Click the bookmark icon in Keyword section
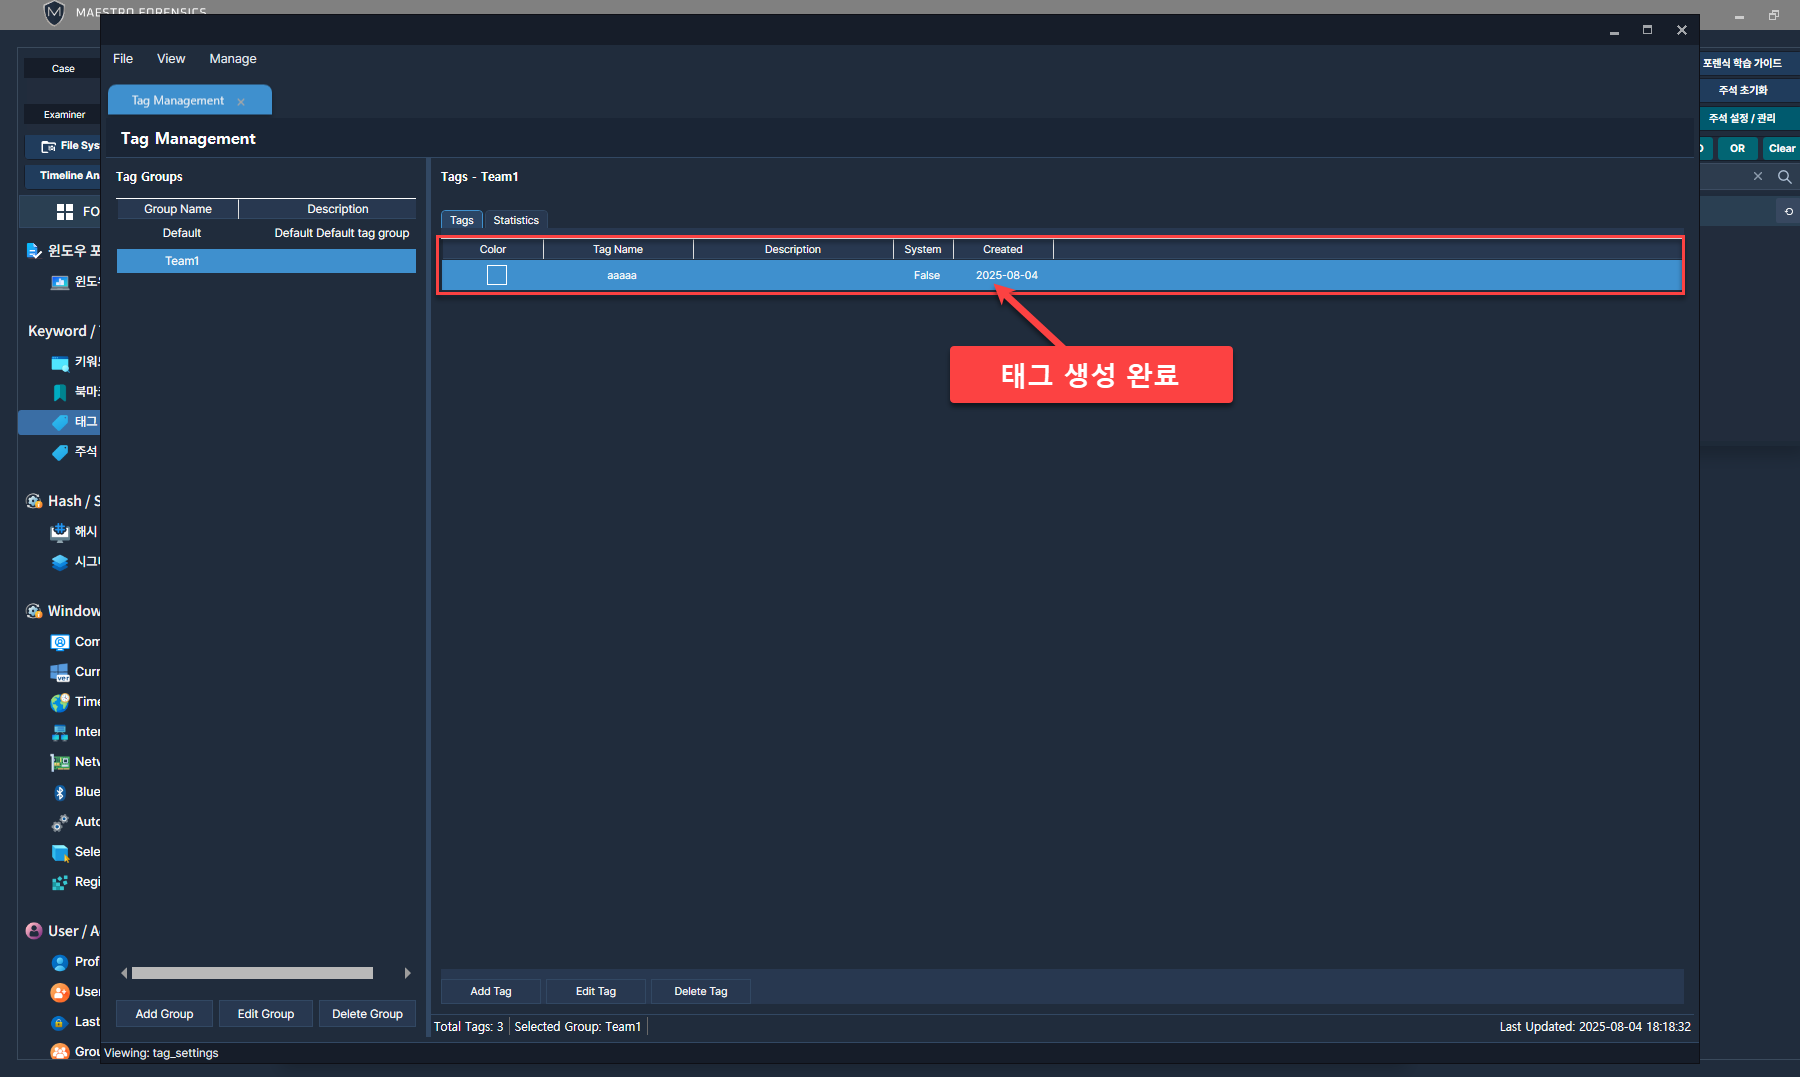This screenshot has width=1800, height=1077. click(x=60, y=392)
